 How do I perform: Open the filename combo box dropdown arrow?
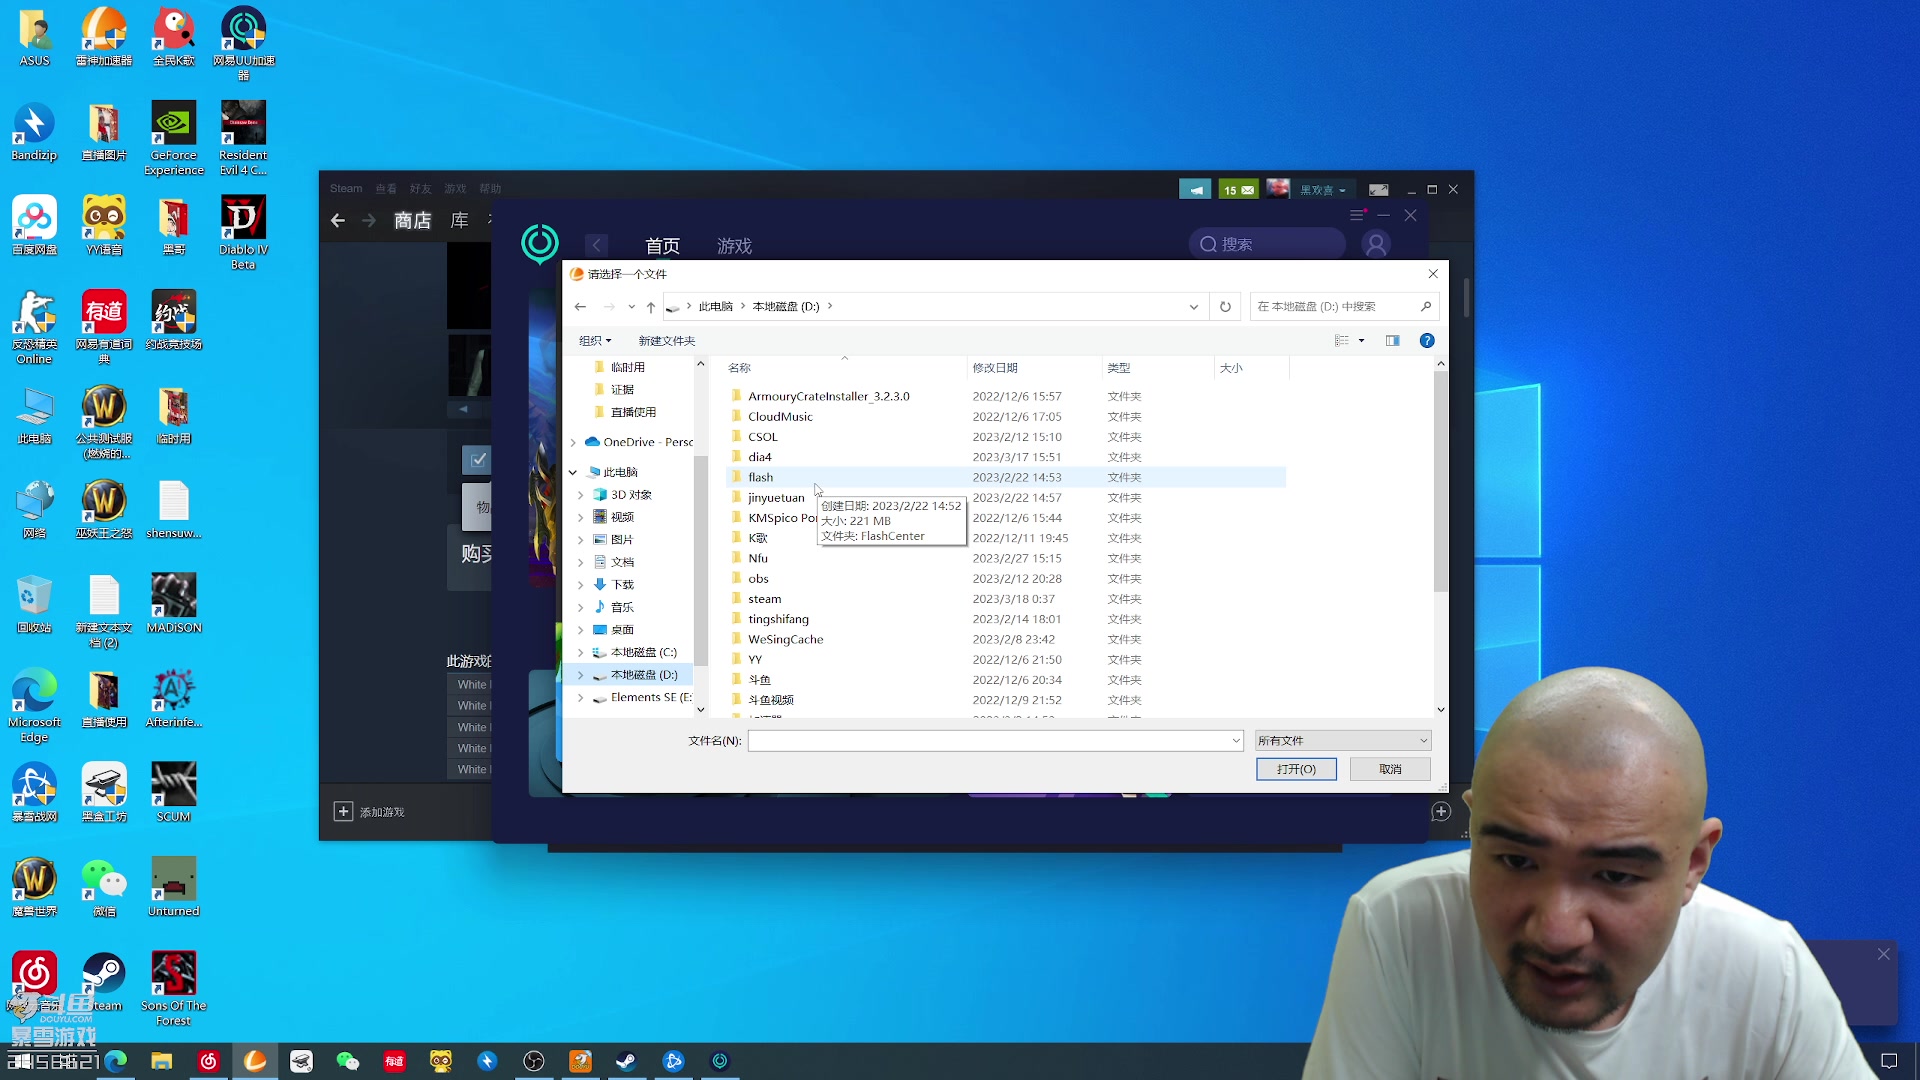1236,741
